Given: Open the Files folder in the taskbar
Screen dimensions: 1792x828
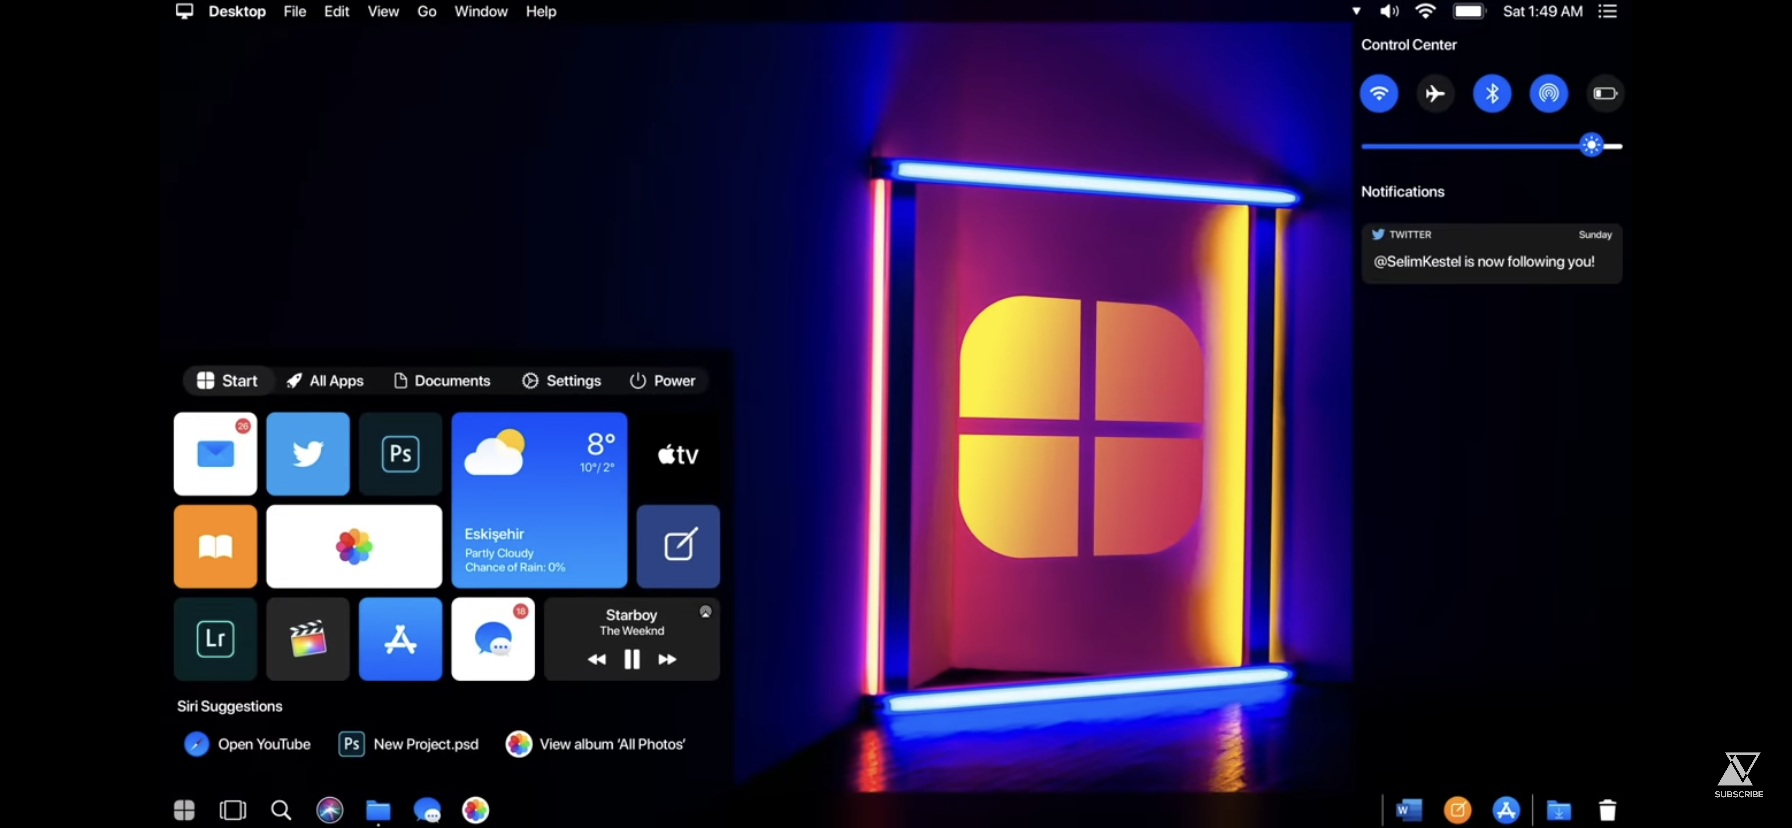Looking at the screenshot, I should point(378,811).
